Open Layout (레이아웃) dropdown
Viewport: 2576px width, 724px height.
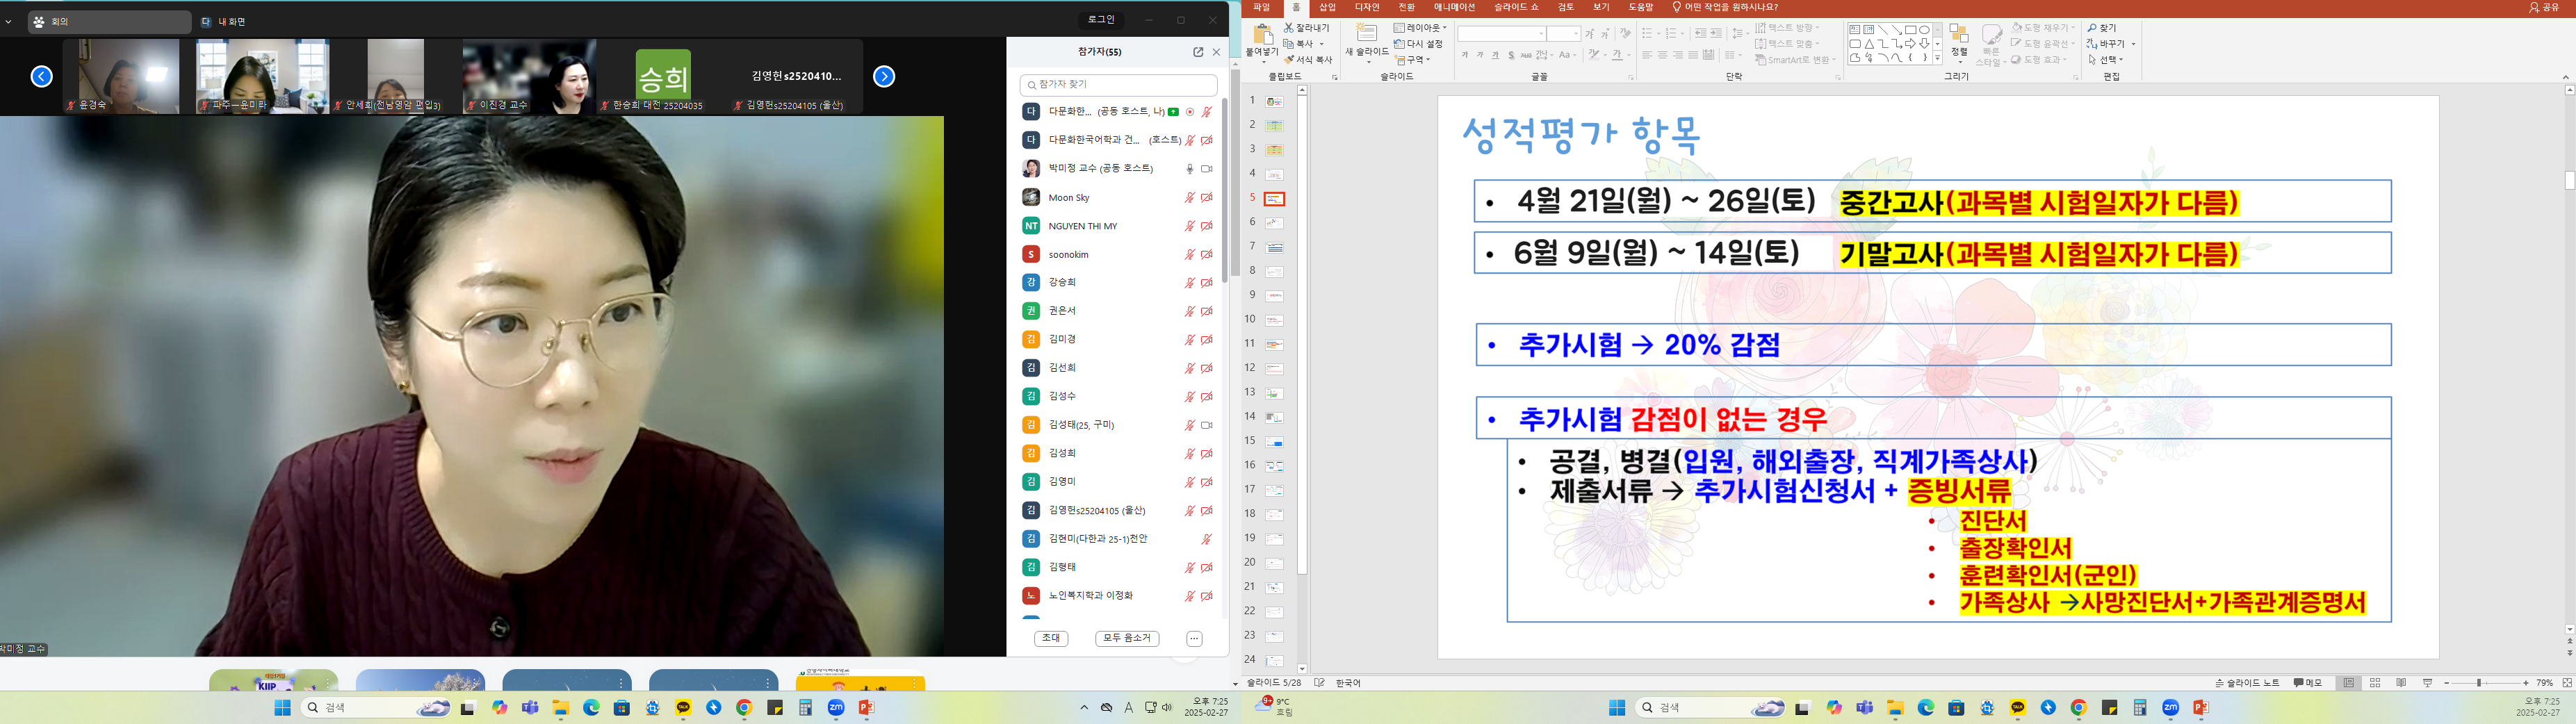tap(1420, 28)
